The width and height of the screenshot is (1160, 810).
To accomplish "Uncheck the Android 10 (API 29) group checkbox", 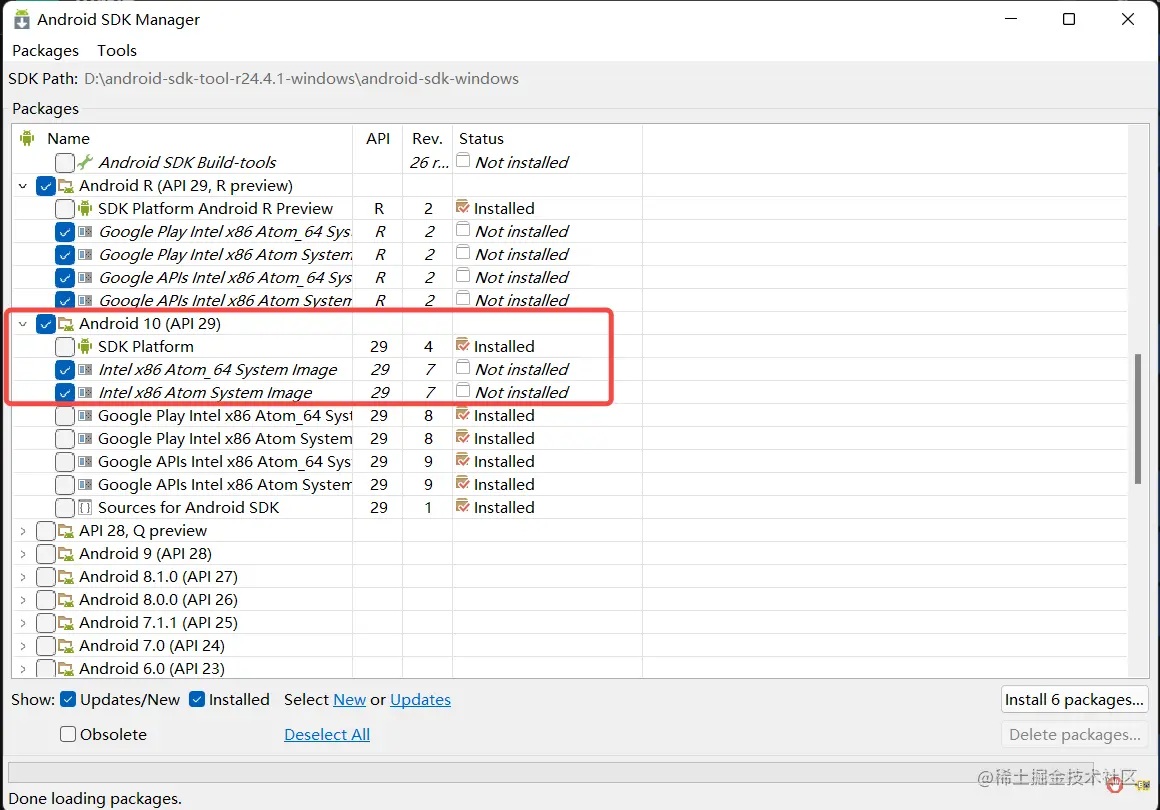I will [46, 323].
